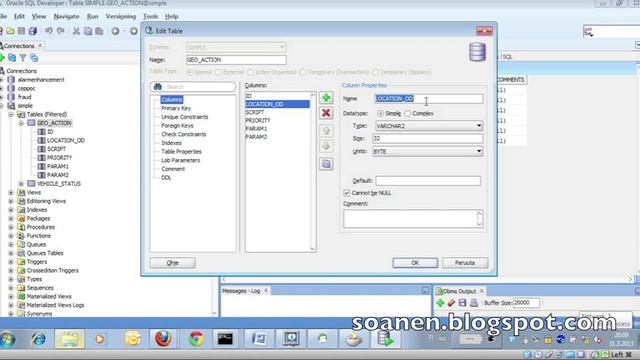Collapse the GEO_ACTION table node
Viewport: 640px width, 360px height.
pos(21,123)
